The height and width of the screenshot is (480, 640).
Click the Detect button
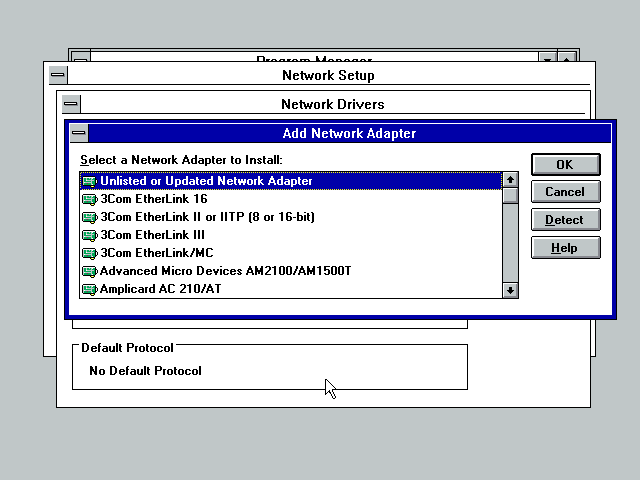(x=566, y=220)
